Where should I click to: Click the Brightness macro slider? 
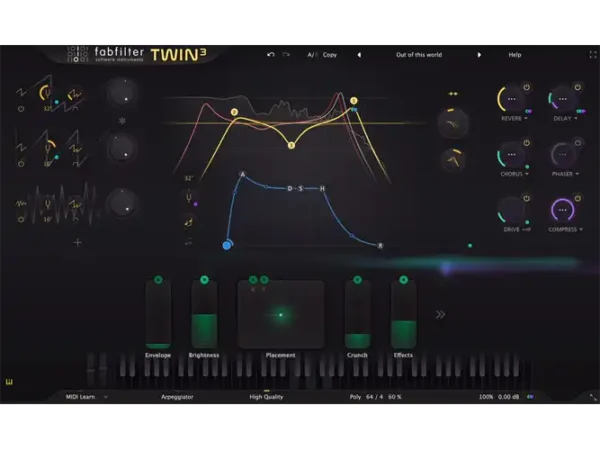click(x=204, y=315)
